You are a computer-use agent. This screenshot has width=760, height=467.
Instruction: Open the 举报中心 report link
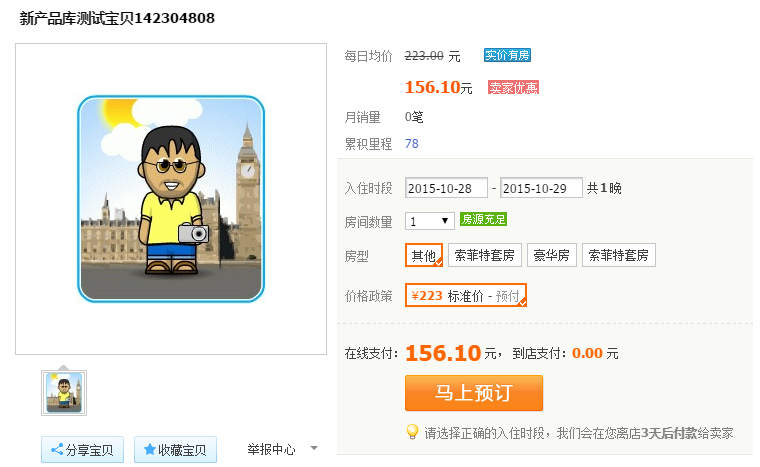pyautogui.click(x=271, y=450)
